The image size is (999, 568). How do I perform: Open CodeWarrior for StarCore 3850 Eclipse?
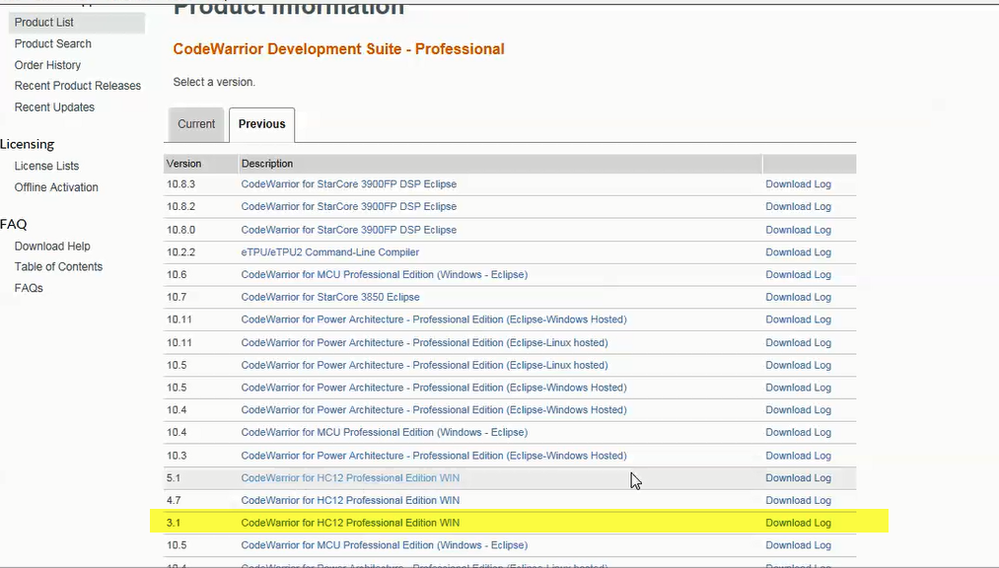330,297
